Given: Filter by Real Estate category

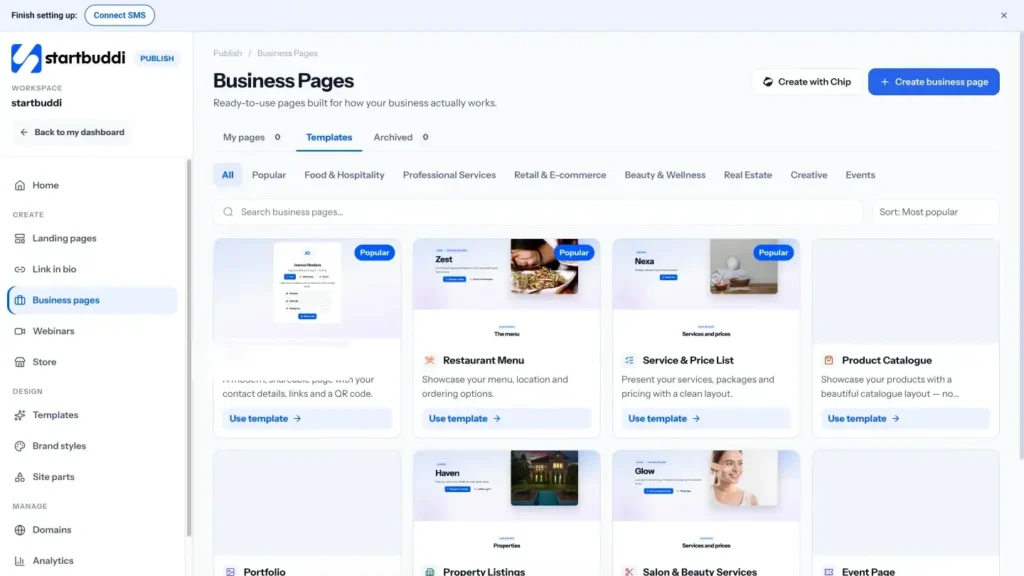Looking at the screenshot, I should tap(748, 175).
